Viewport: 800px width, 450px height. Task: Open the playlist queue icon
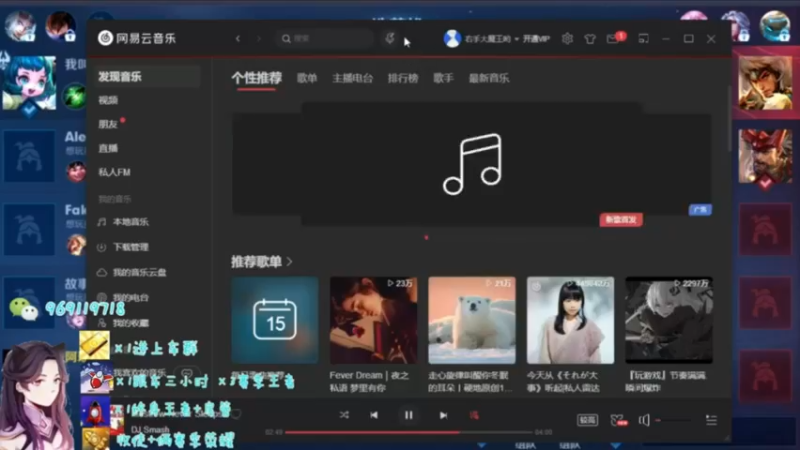711,420
